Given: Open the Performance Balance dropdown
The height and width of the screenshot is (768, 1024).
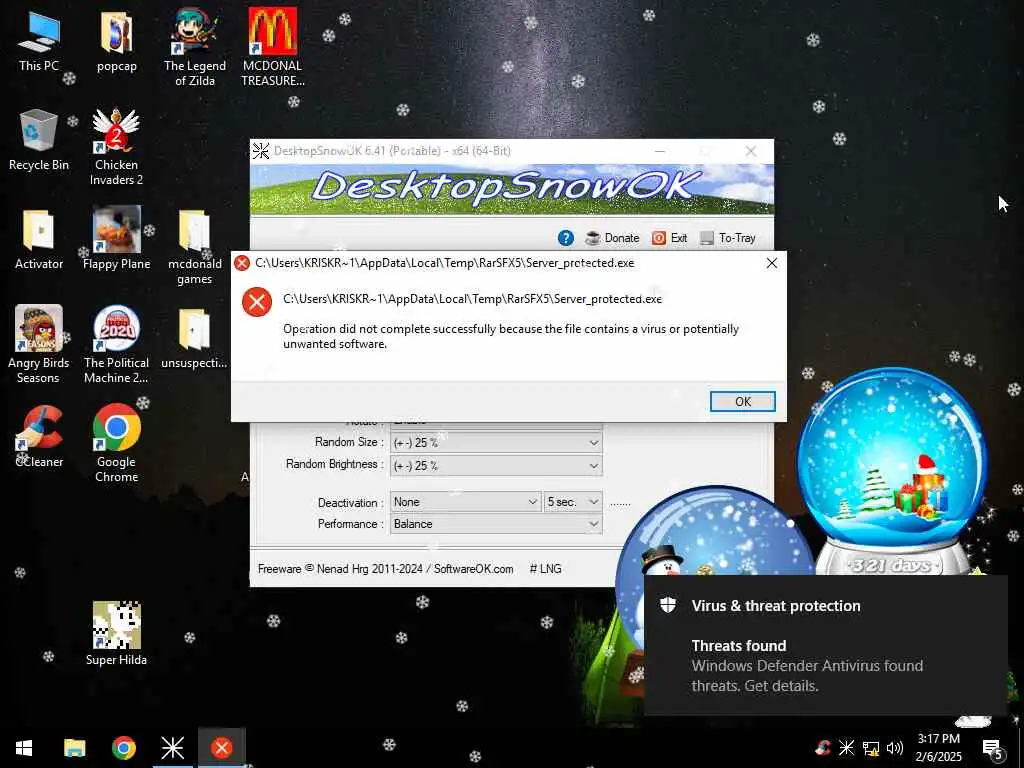Looking at the screenshot, I should click(496, 524).
